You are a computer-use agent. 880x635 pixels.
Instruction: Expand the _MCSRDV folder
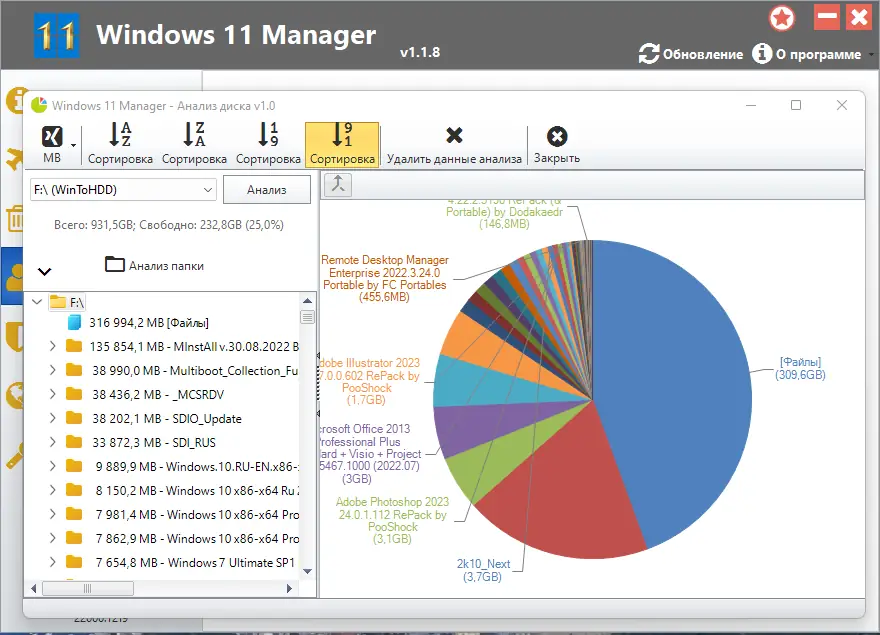pos(52,394)
